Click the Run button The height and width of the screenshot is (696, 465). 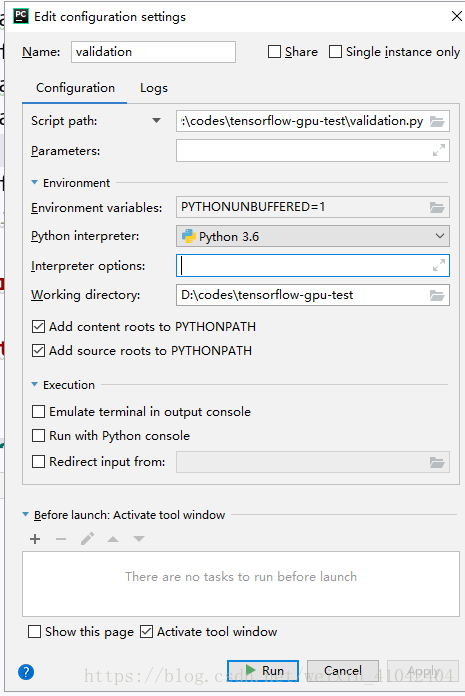pos(263,670)
